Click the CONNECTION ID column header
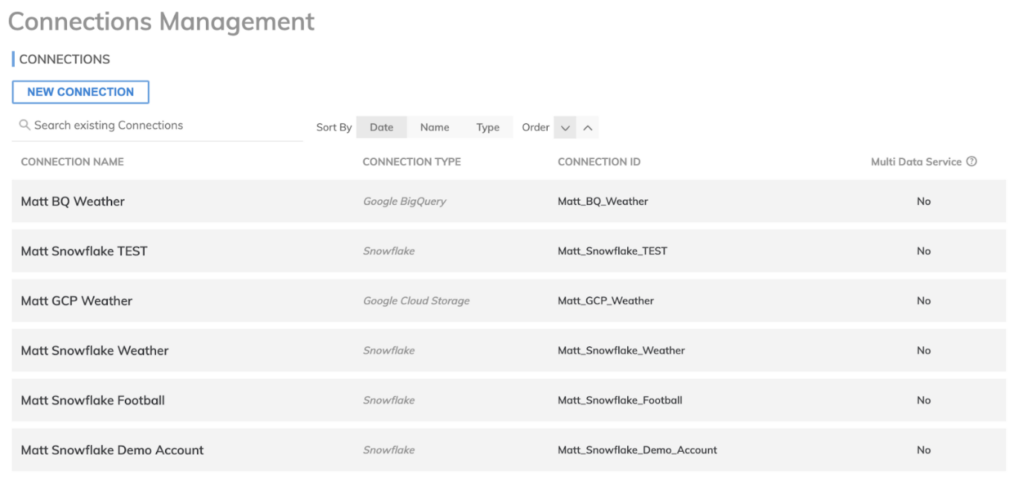This screenshot has height=495, width=1024. point(598,162)
